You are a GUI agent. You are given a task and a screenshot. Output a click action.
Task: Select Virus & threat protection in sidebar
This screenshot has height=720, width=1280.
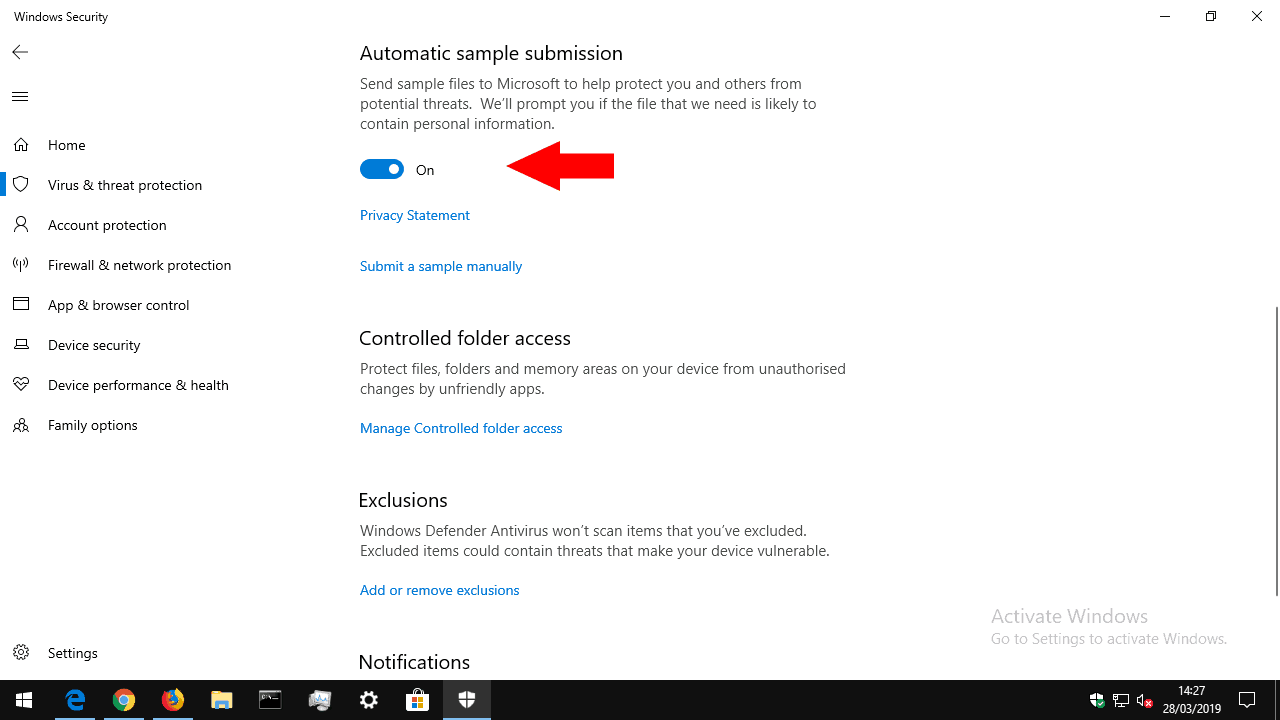[125, 185]
